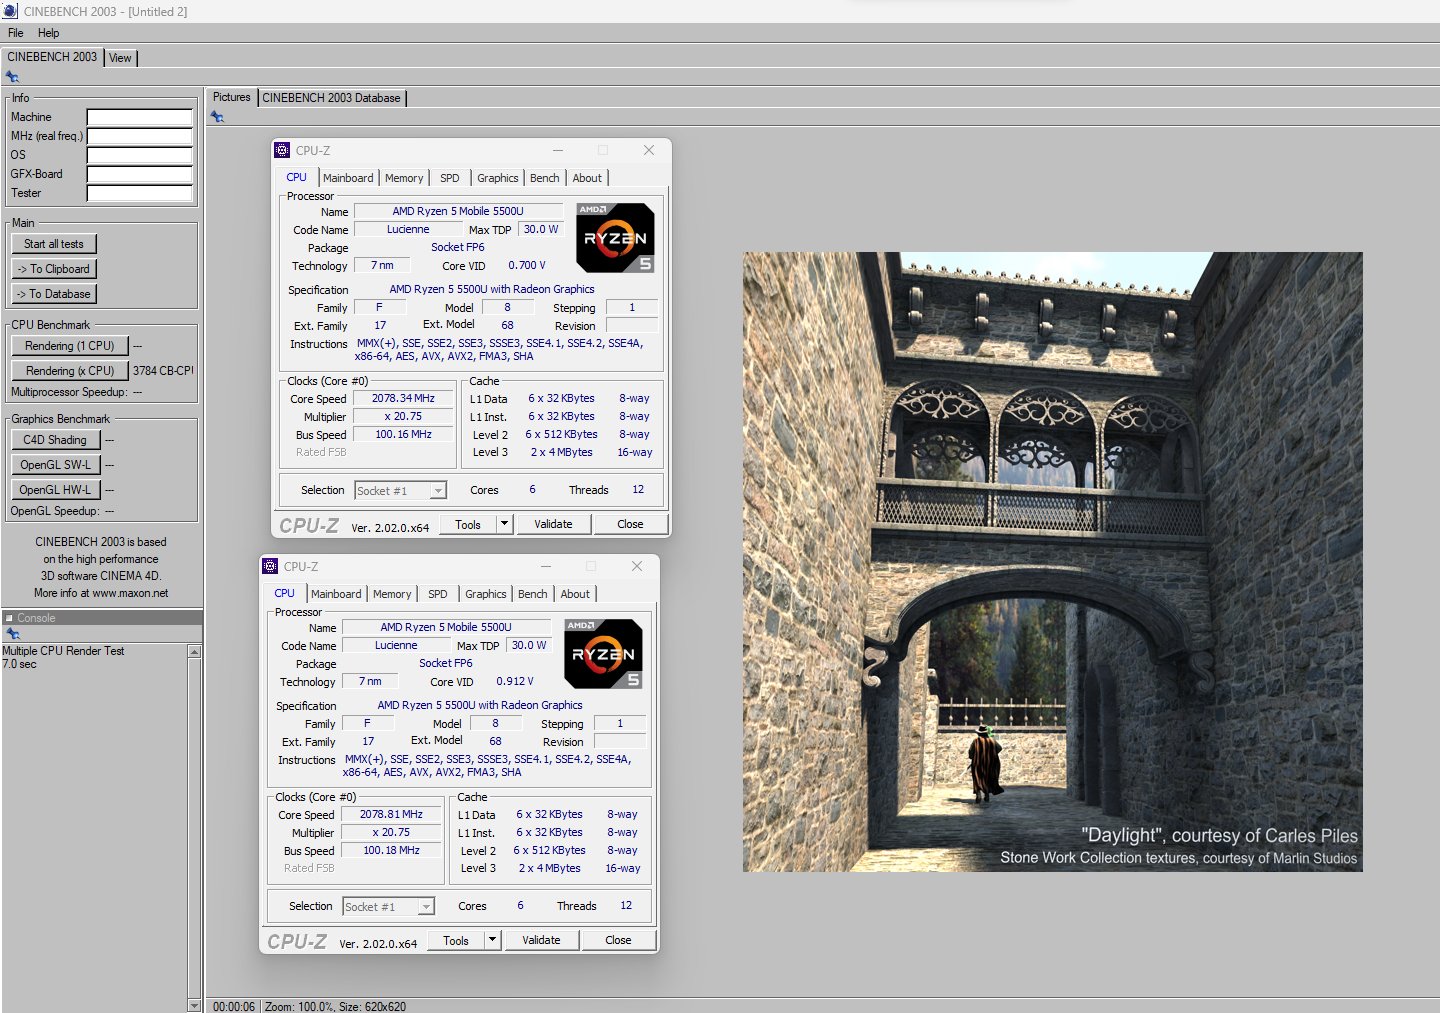The width and height of the screenshot is (1440, 1013).
Task: Click the Close button in the lower CPU-Z window
Action: point(618,940)
